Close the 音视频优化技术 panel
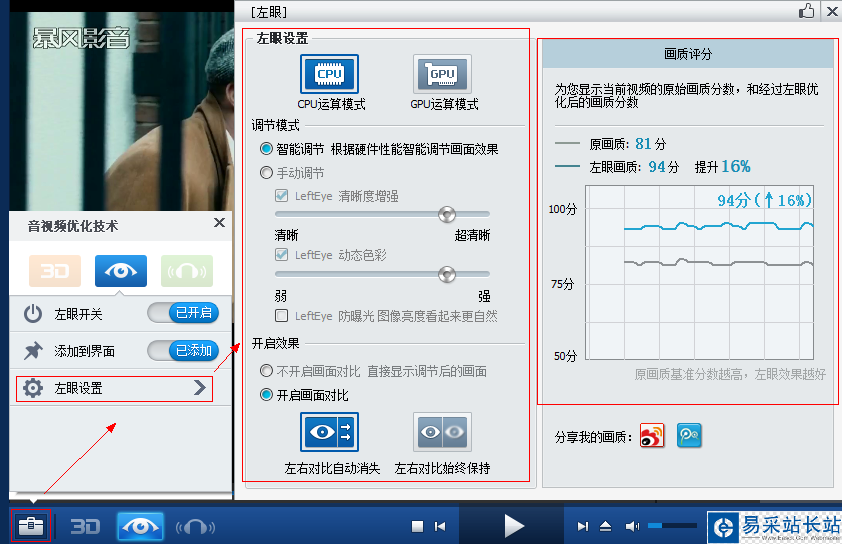Viewport: 842px width, 544px height. pyautogui.click(x=219, y=222)
